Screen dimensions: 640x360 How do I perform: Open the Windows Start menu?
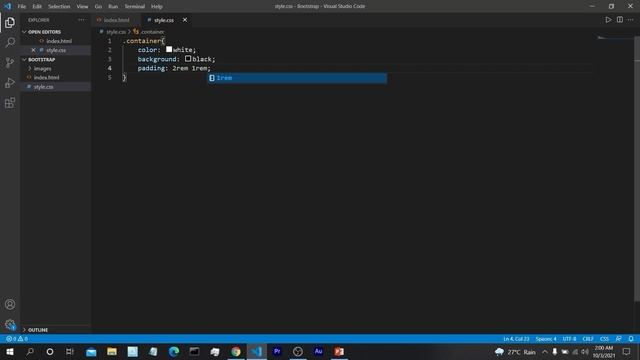[x=10, y=351]
